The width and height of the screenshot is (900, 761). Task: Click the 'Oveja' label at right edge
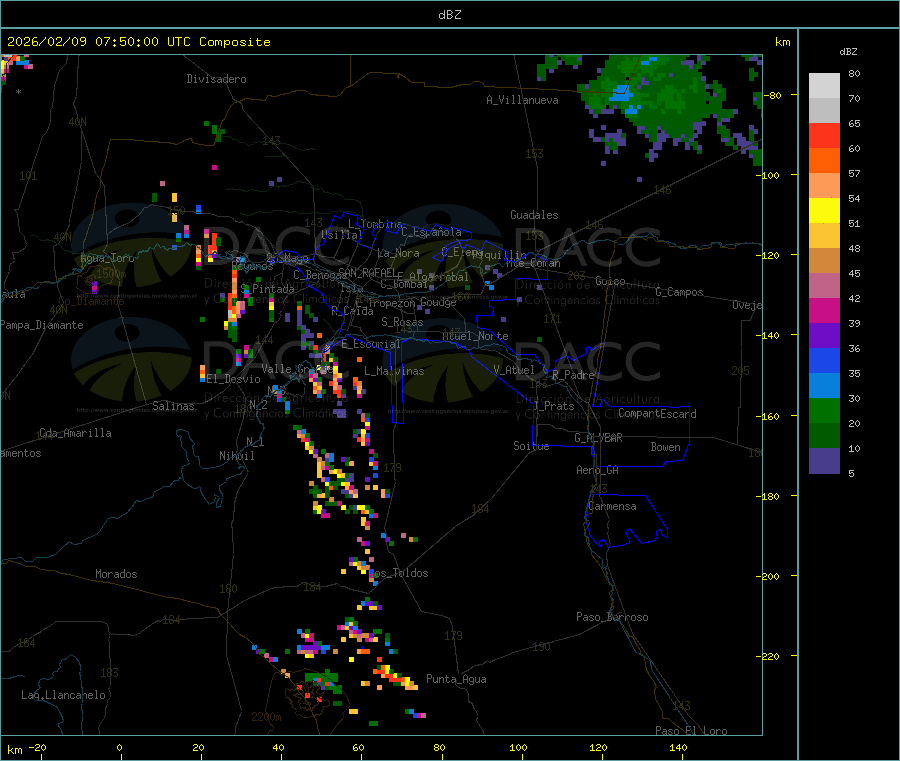[x=747, y=305]
